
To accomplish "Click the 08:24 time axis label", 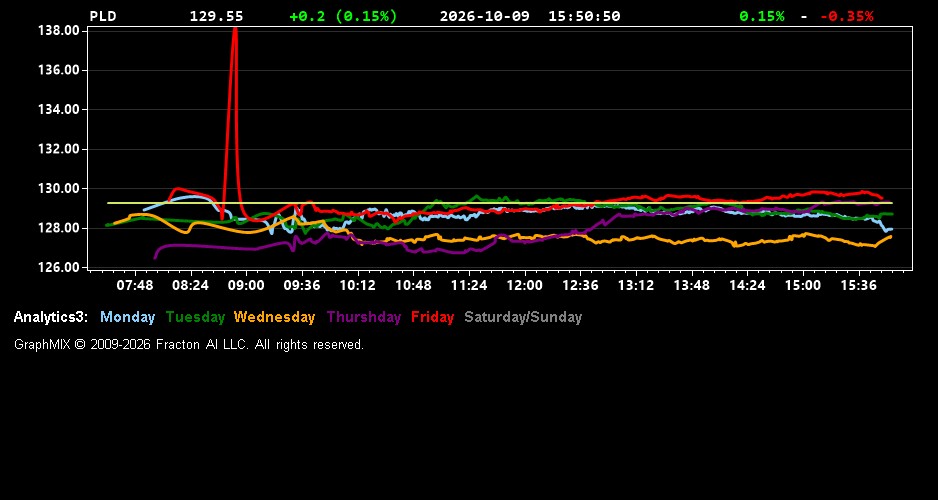I will point(190,286).
